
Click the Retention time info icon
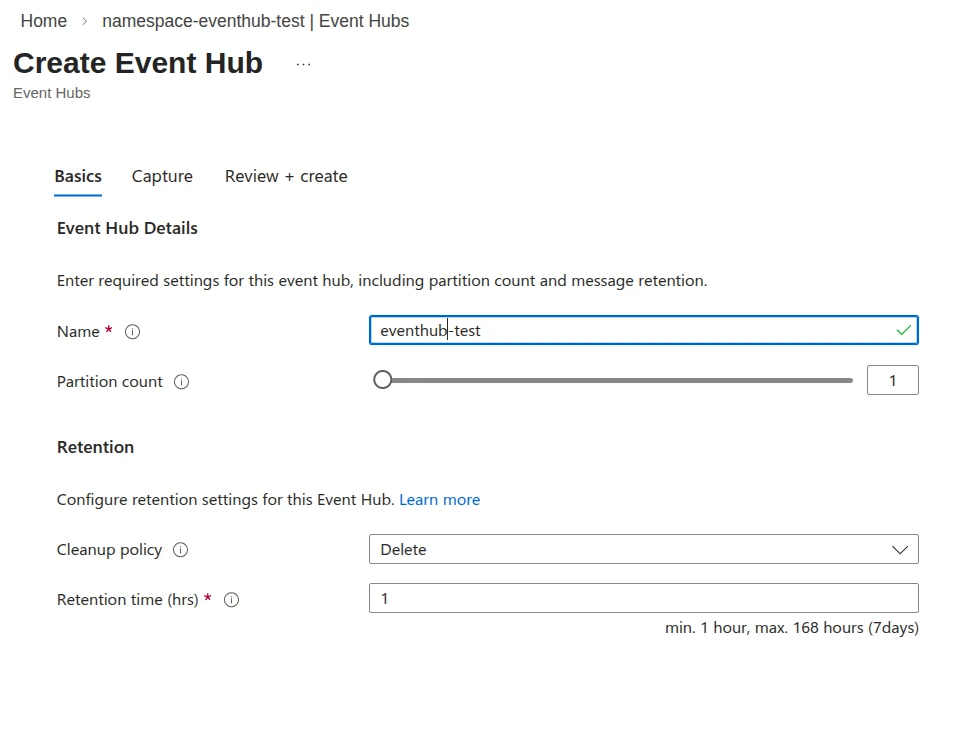pyautogui.click(x=231, y=600)
